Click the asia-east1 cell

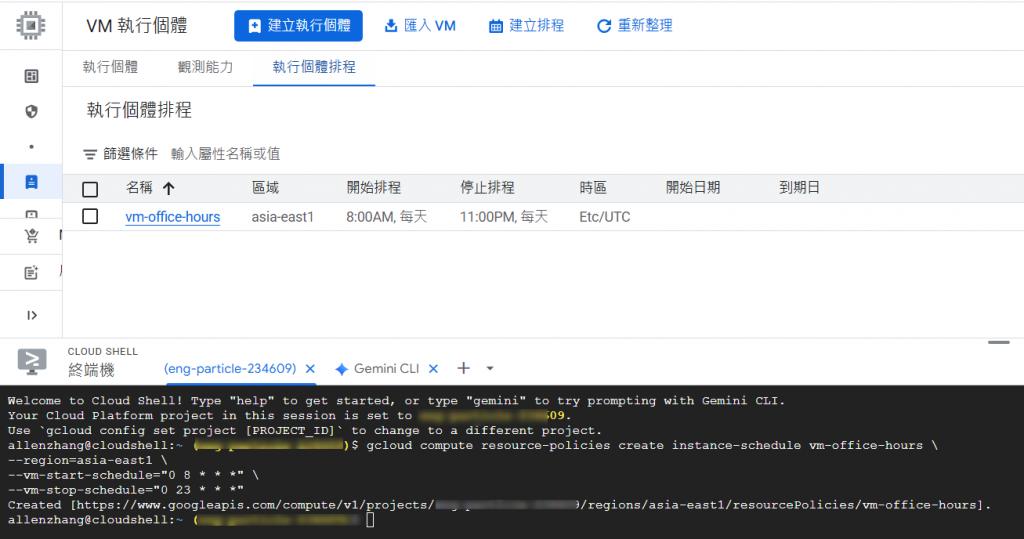[x=283, y=217]
